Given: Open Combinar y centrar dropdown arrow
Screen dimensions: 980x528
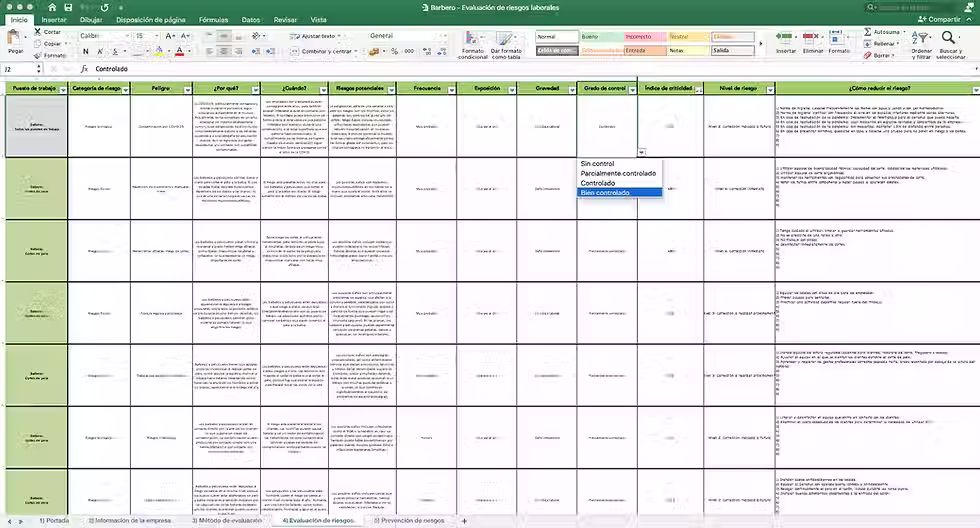Looking at the screenshot, I should pyautogui.click(x=356, y=51).
